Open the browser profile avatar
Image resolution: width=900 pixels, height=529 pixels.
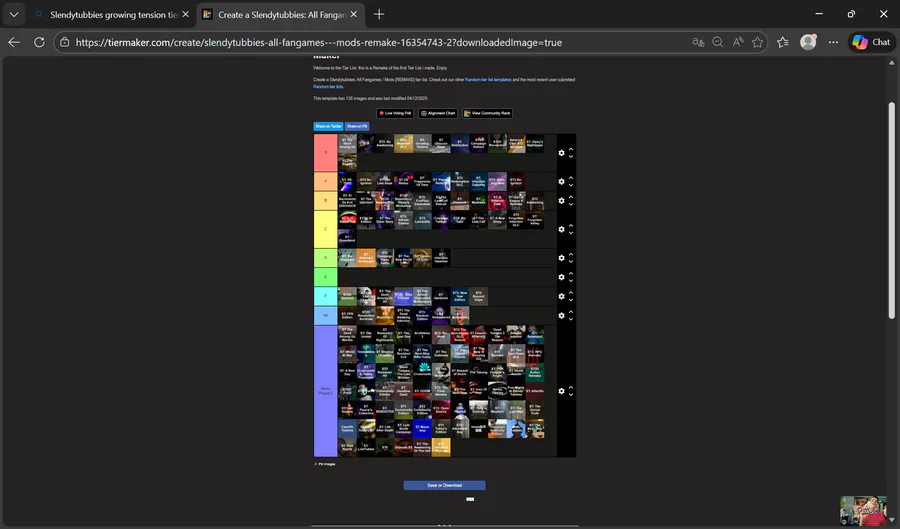[x=808, y=42]
